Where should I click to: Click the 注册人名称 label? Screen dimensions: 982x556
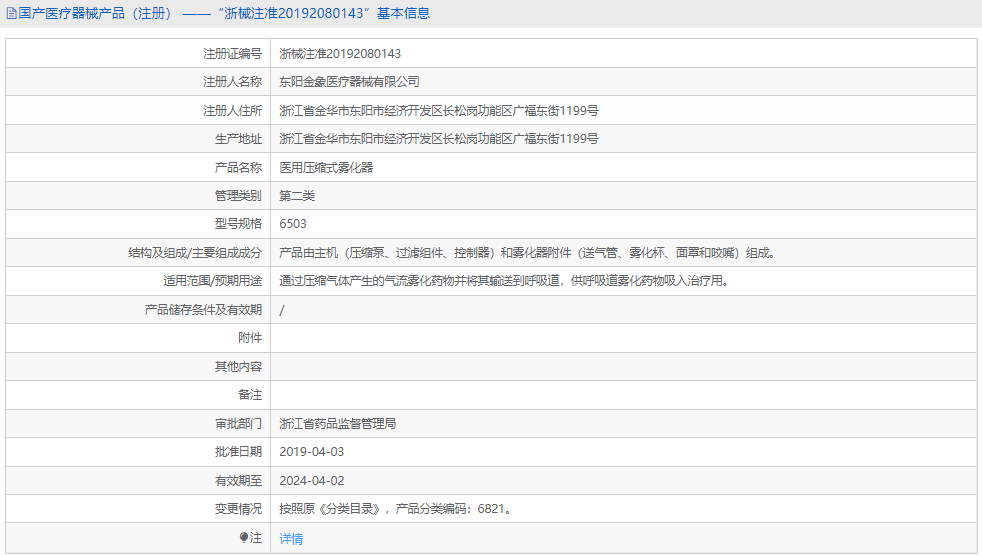232,82
